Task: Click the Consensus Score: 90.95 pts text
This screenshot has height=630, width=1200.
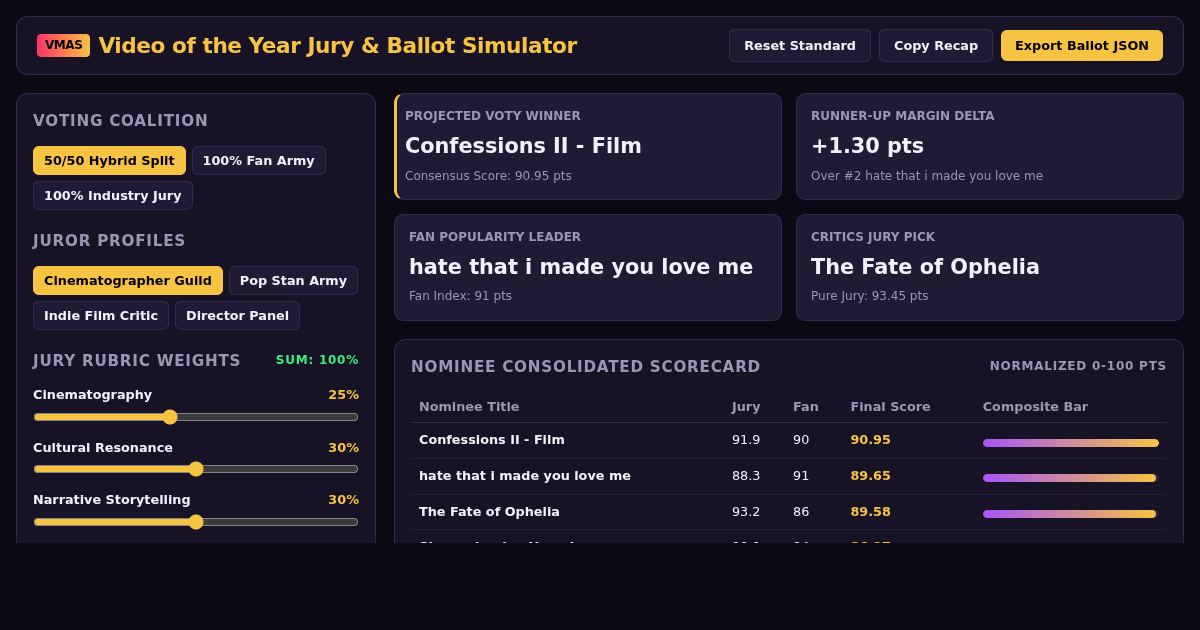Action: (x=488, y=176)
